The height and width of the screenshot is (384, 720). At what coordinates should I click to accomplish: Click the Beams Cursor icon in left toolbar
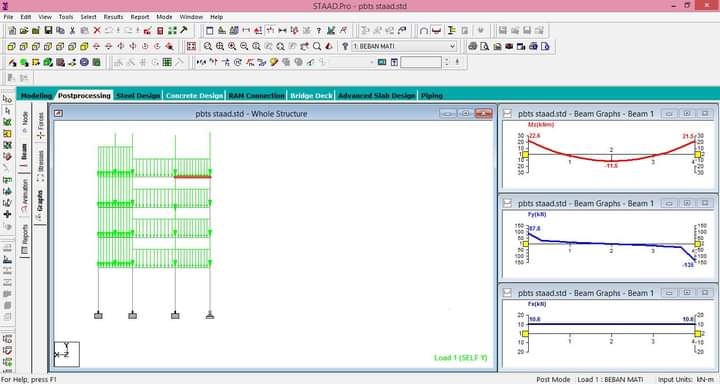(x=7, y=111)
